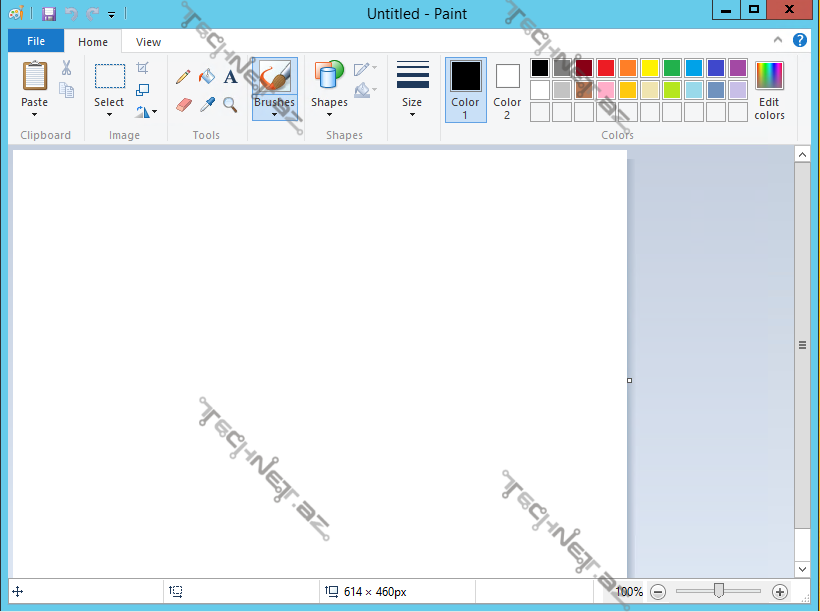Open Edit colors dialog
This screenshot has height=612, width=820.
click(x=769, y=90)
